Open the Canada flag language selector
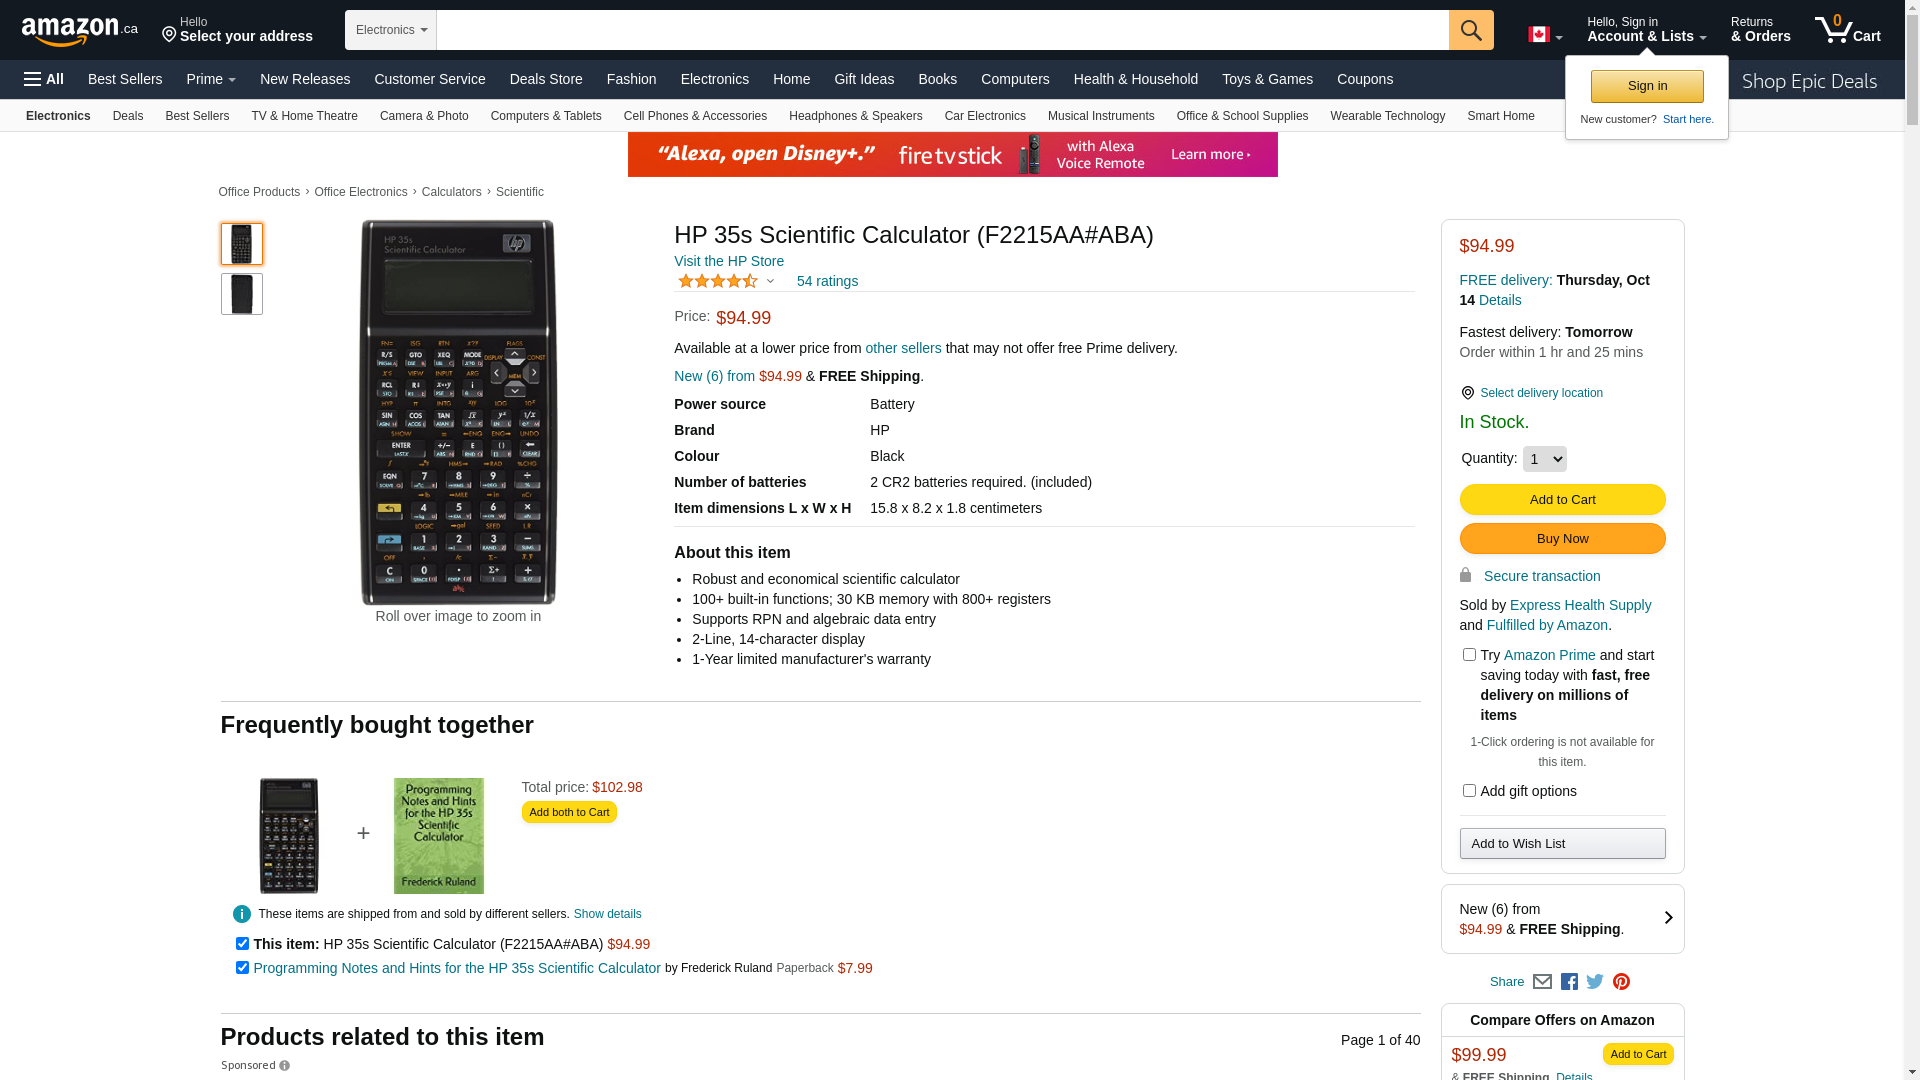This screenshot has height=1080, width=1920. coord(1544,35)
